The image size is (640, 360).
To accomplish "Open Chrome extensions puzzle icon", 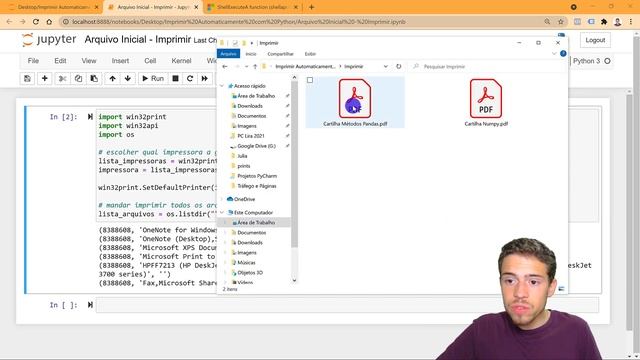I will pos(604,22).
